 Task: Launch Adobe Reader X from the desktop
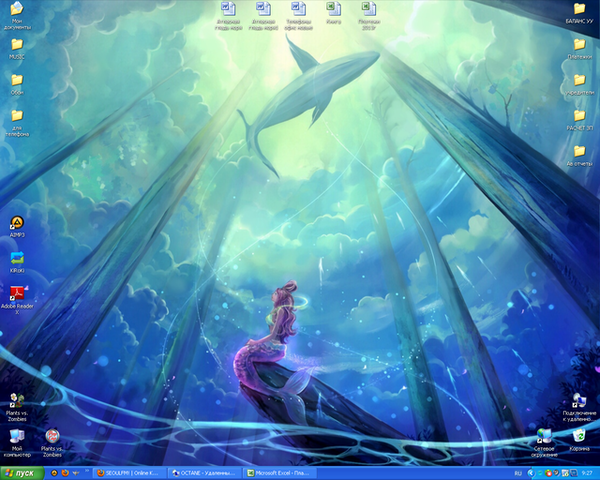[x=17, y=293]
